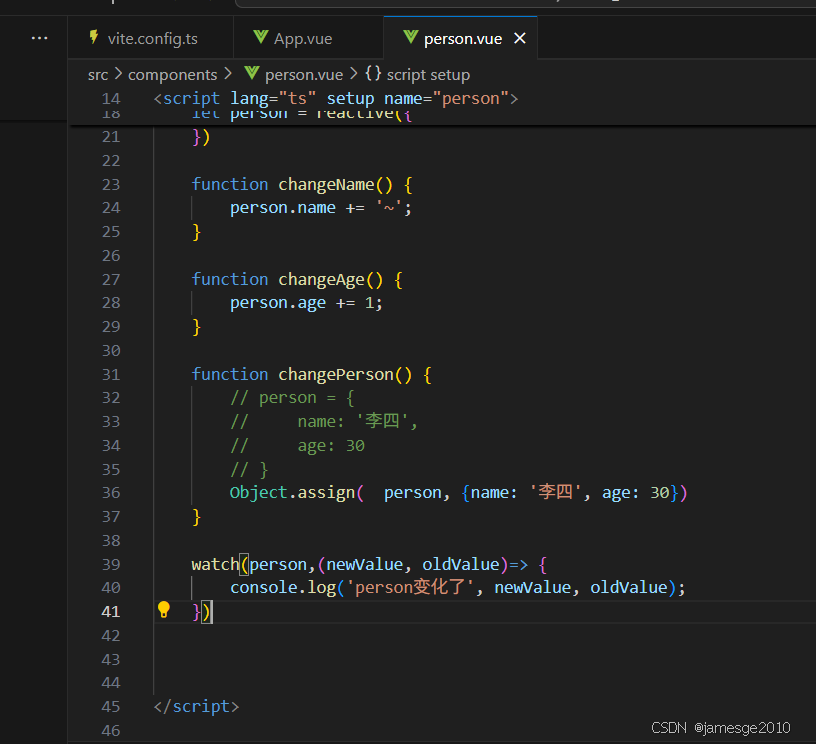
Task: Click the src breadcrumb
Action: [98, 75]
